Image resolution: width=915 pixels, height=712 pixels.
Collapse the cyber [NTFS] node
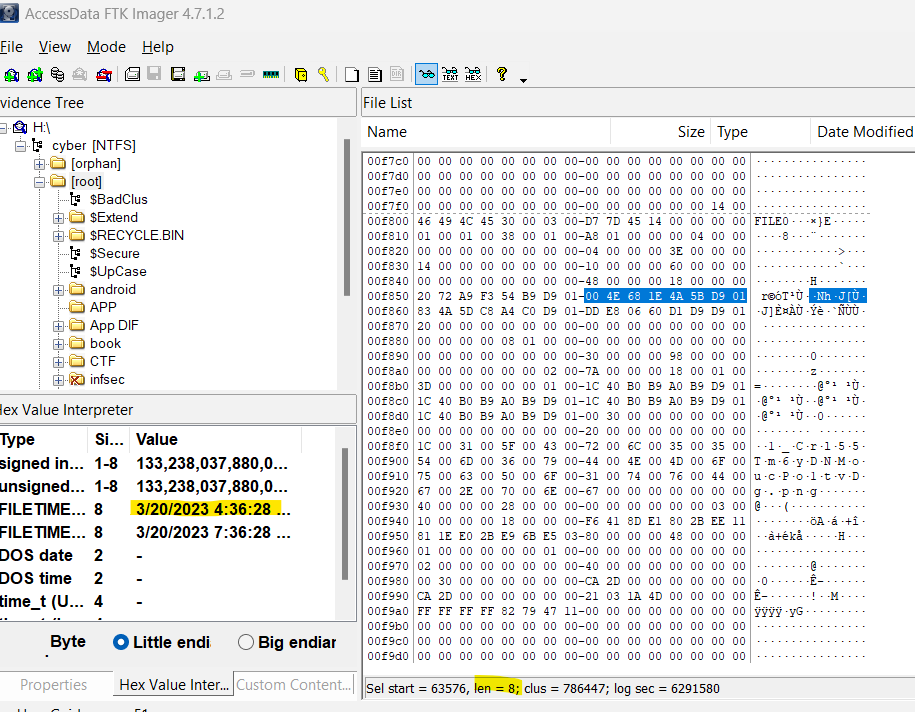point(20,146)
